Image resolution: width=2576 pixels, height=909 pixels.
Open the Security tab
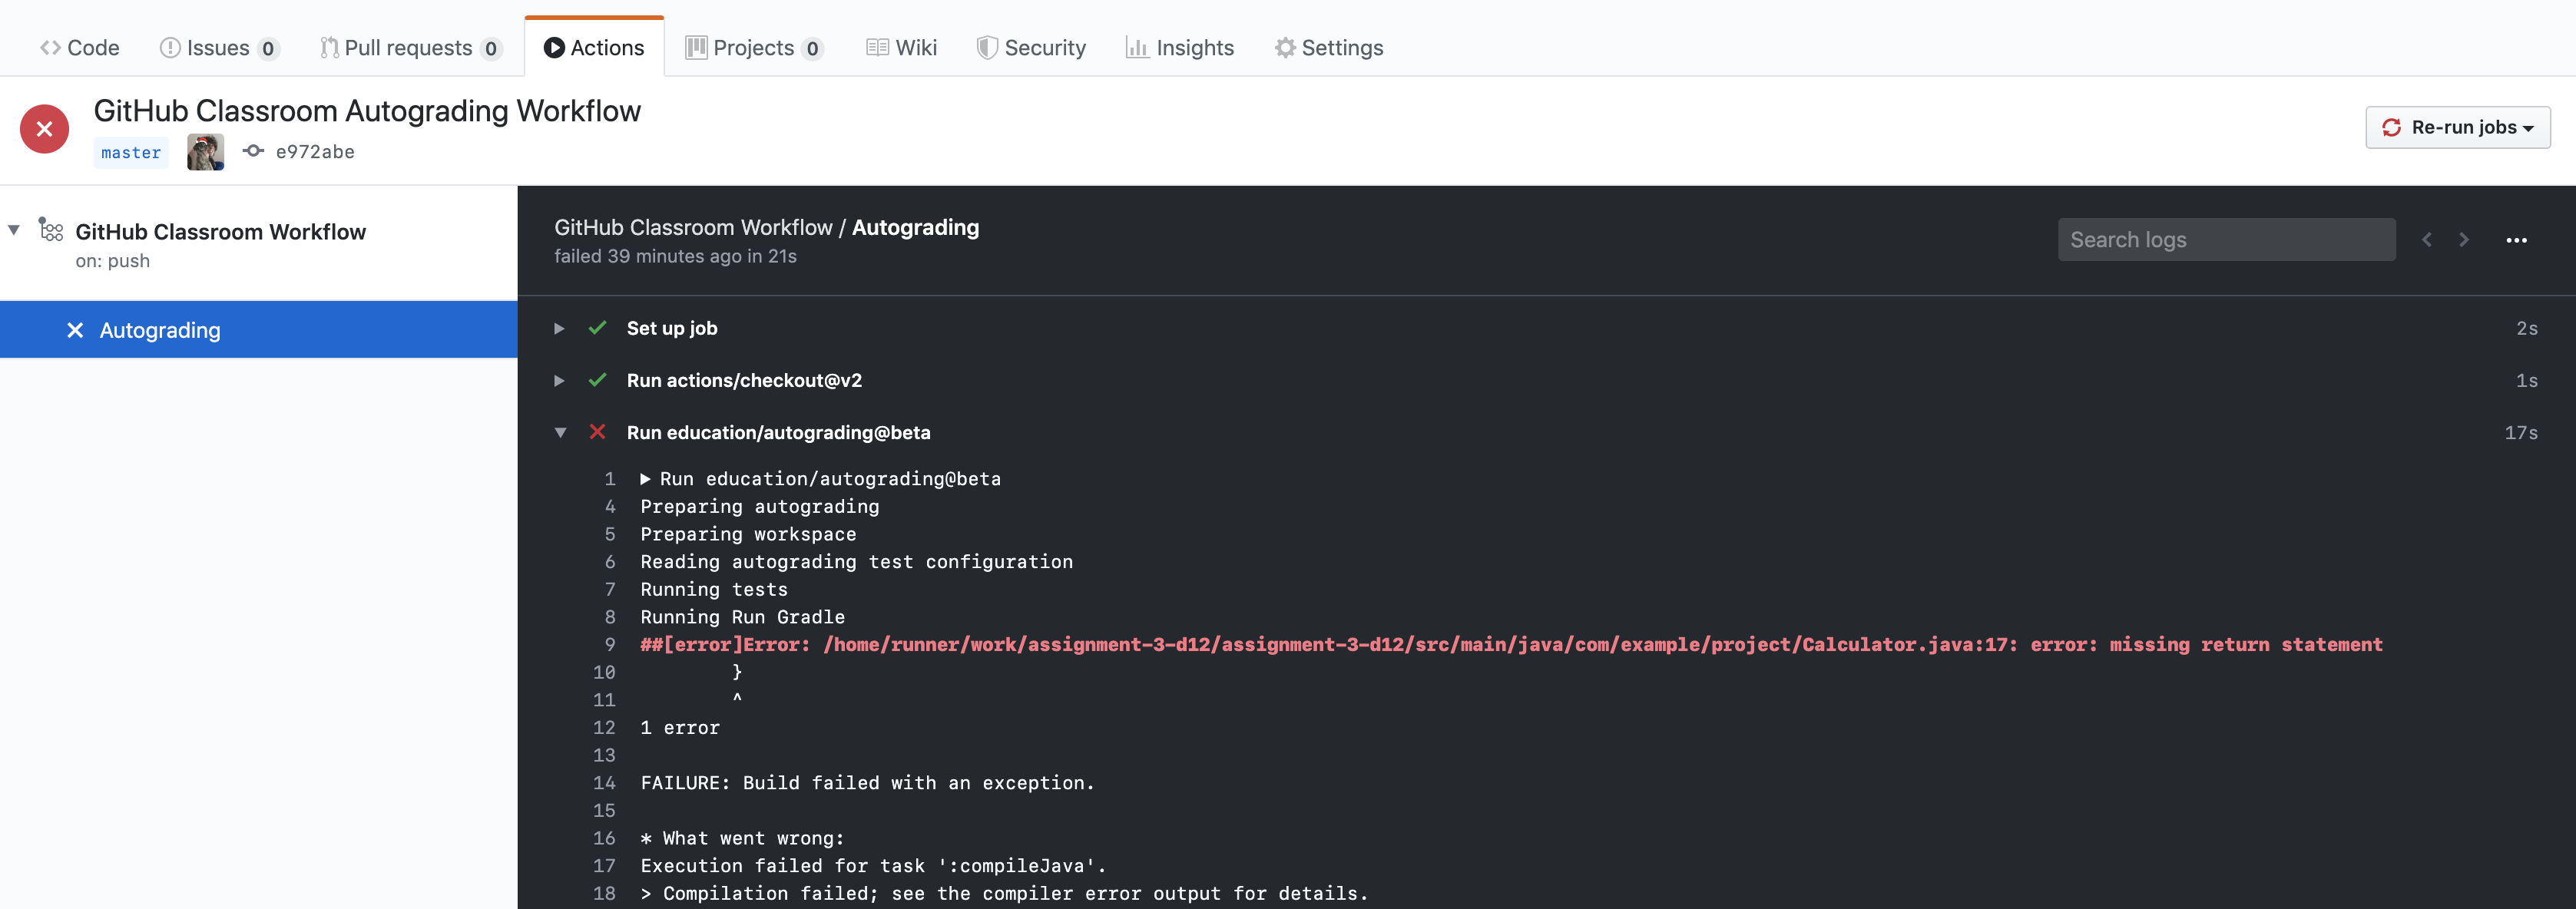point(1031,48)
